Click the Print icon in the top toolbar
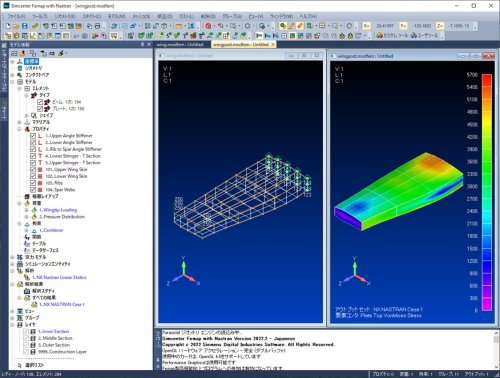 pyautogui.click(x=98, y=26)
